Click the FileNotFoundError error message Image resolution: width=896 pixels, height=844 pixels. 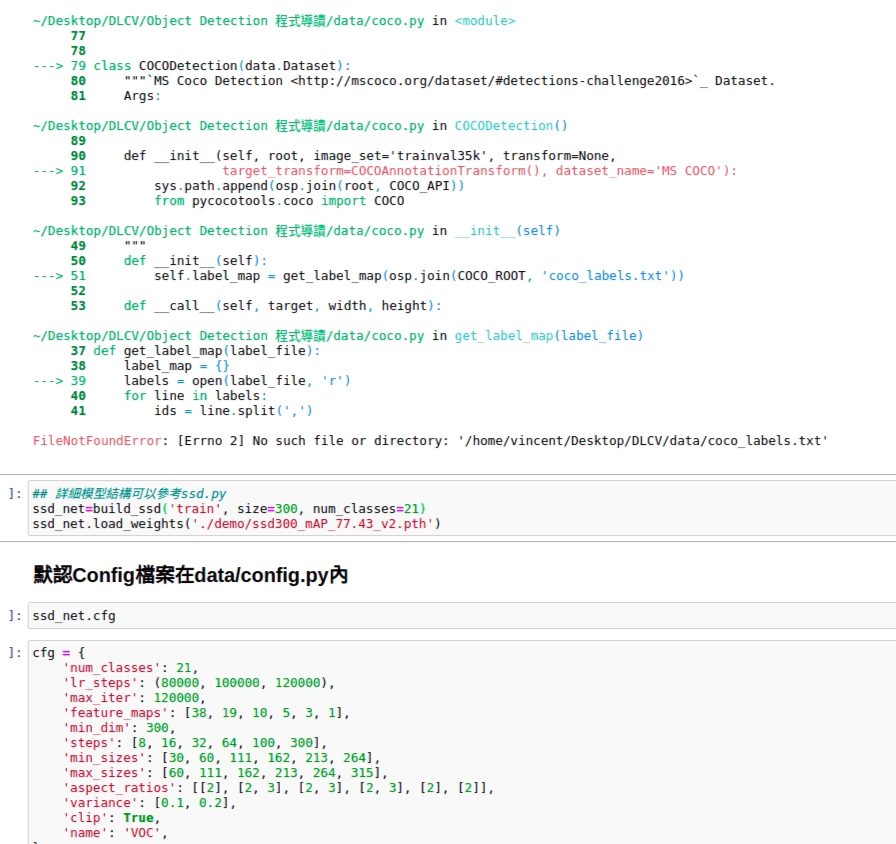click(430, 441)
